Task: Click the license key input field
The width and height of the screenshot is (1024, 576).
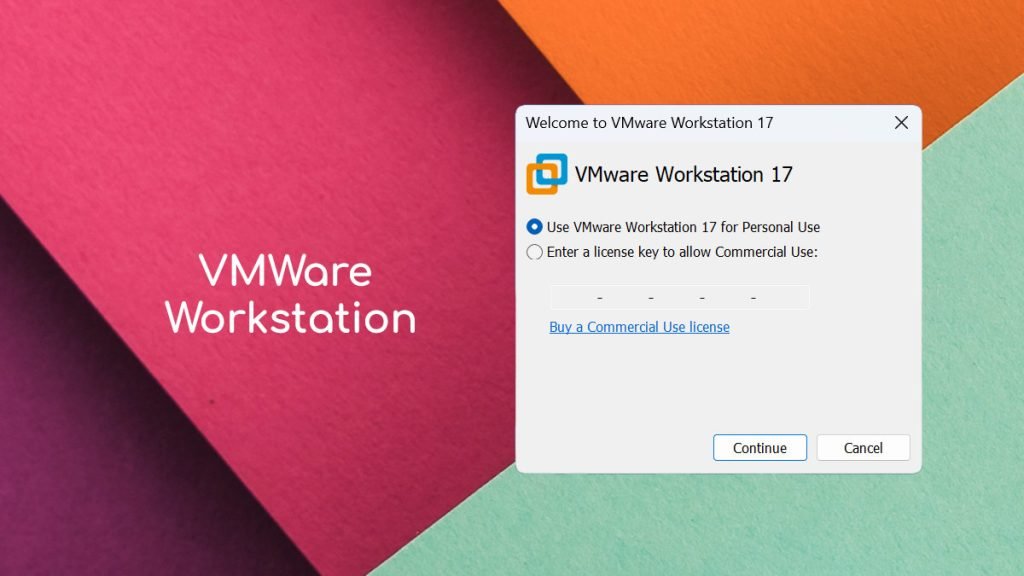Action: 679,297
